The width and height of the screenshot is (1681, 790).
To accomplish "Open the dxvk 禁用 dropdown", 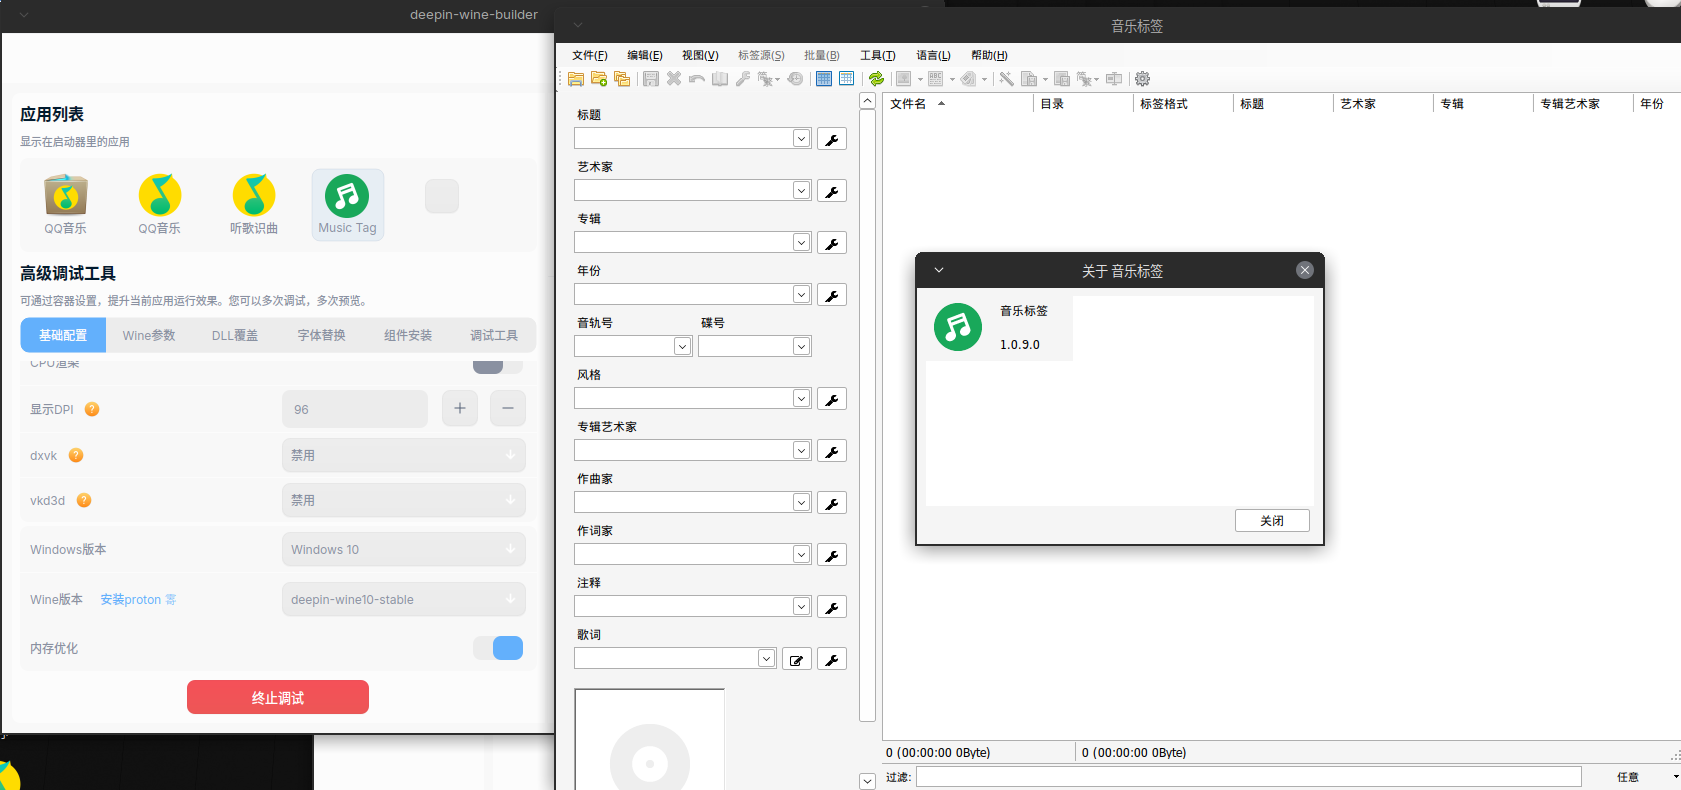I will coord(404,455).
